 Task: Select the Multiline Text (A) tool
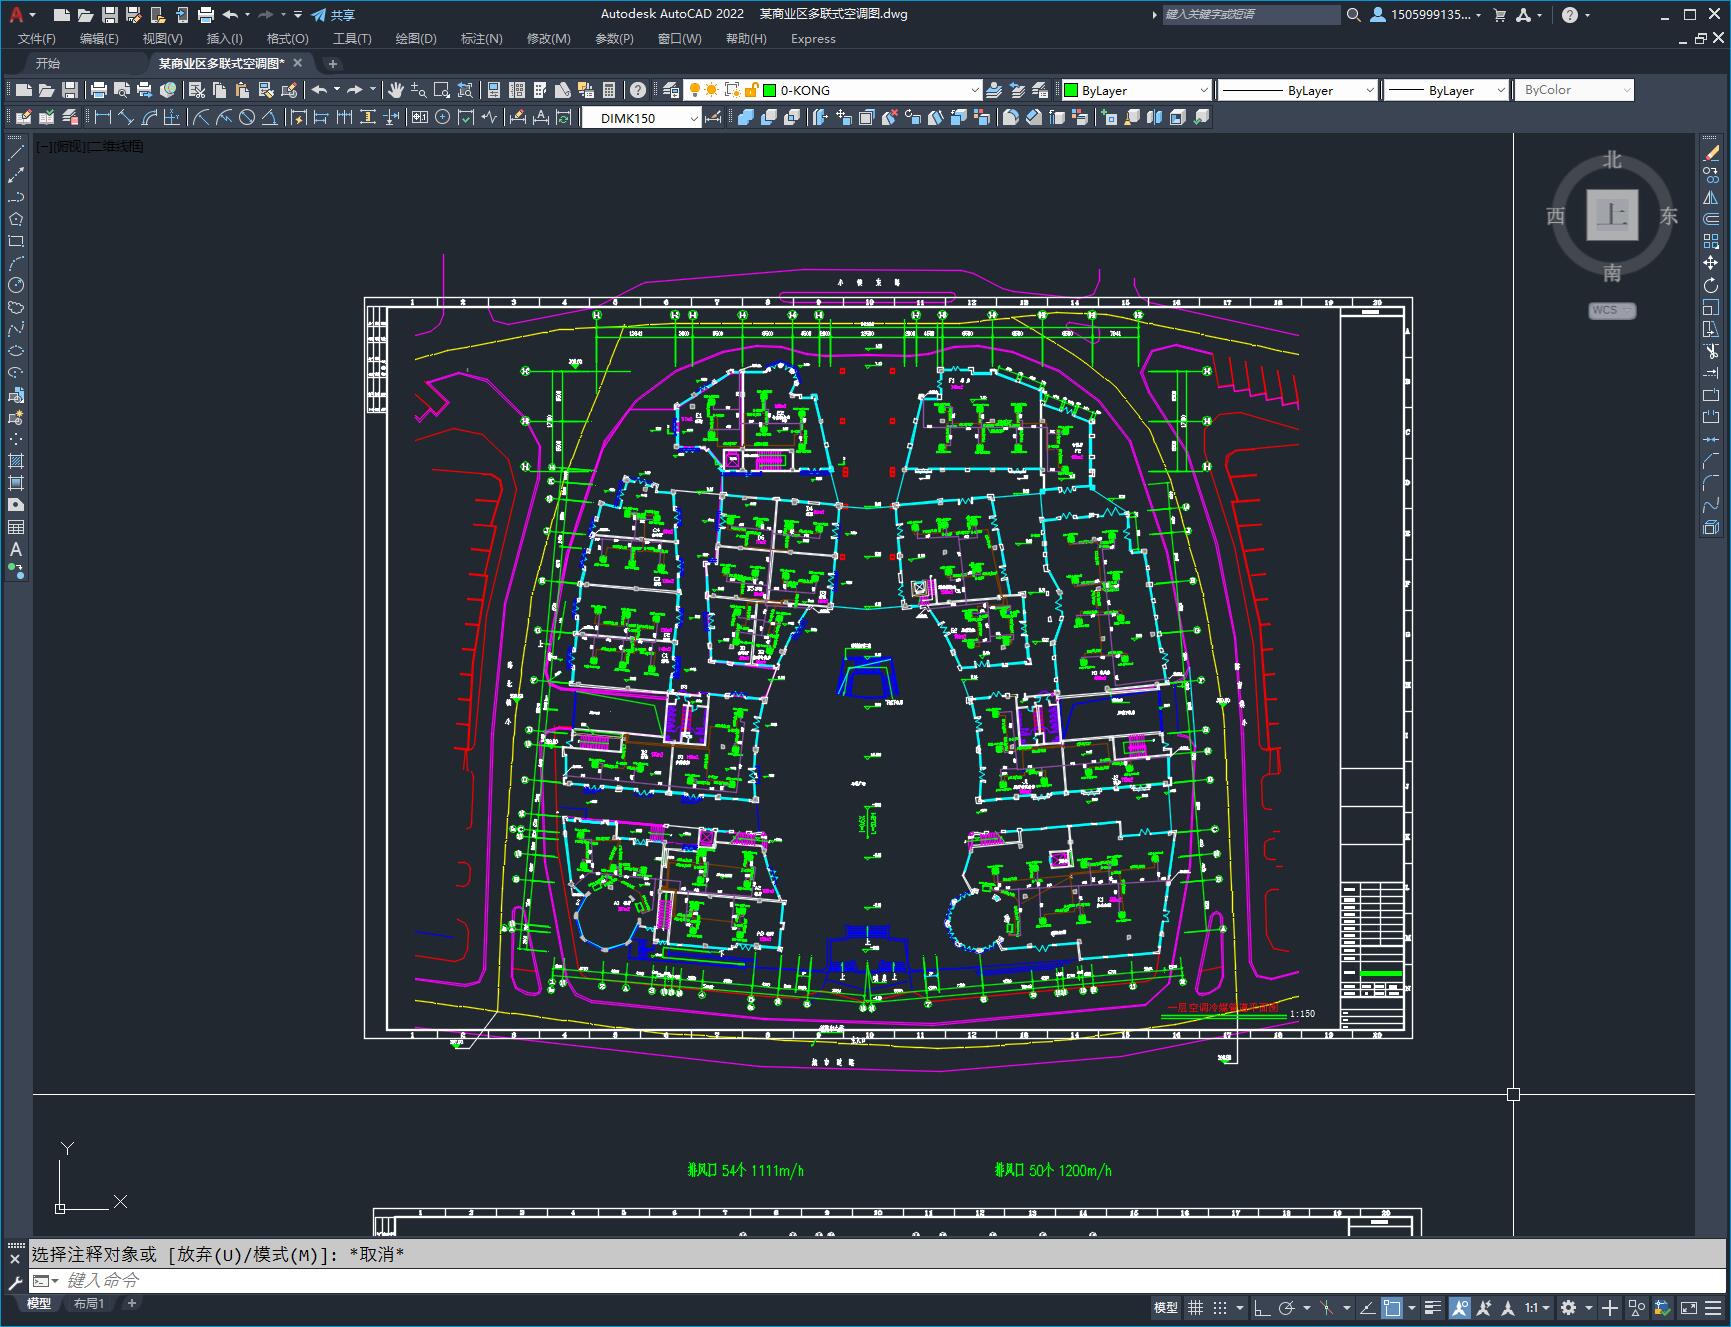point(16,549)
